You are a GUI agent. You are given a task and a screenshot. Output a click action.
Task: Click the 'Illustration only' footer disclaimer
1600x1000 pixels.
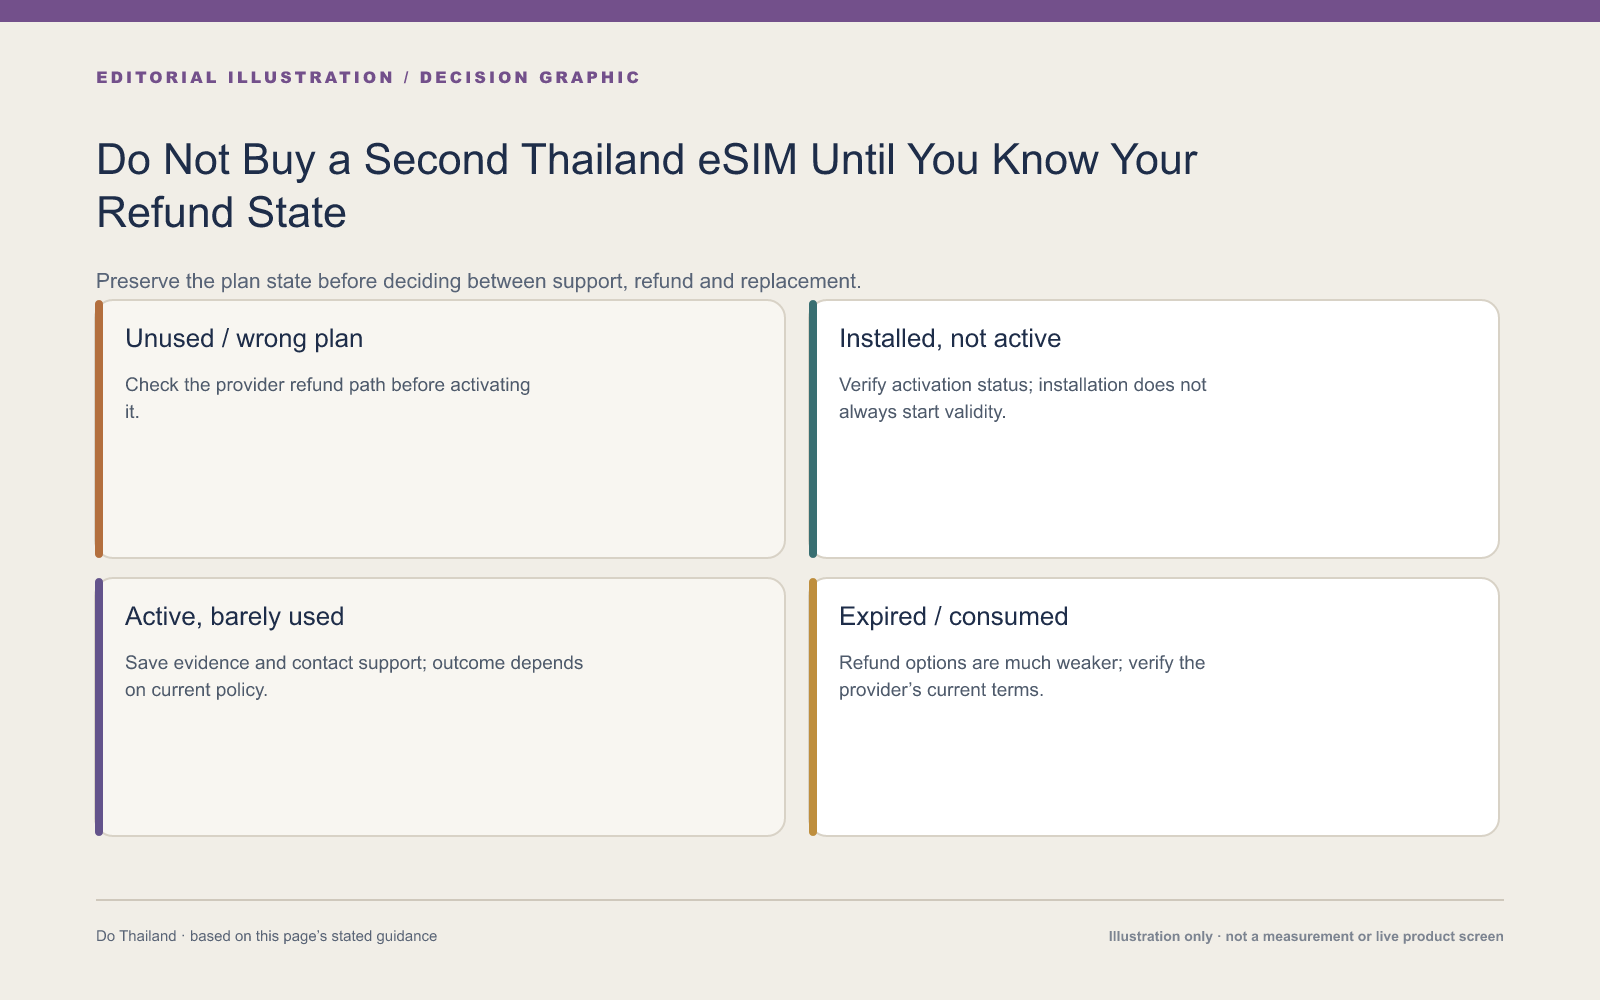[1306, 936]
